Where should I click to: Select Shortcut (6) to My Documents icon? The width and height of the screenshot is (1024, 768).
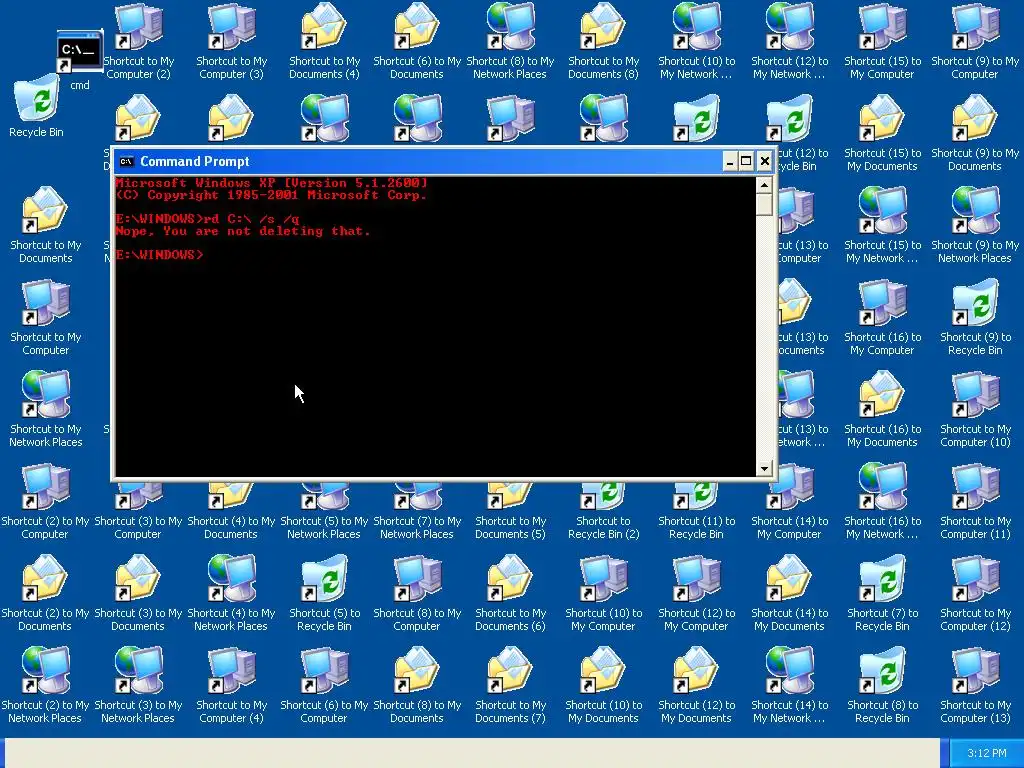click(x=417, y=27)
